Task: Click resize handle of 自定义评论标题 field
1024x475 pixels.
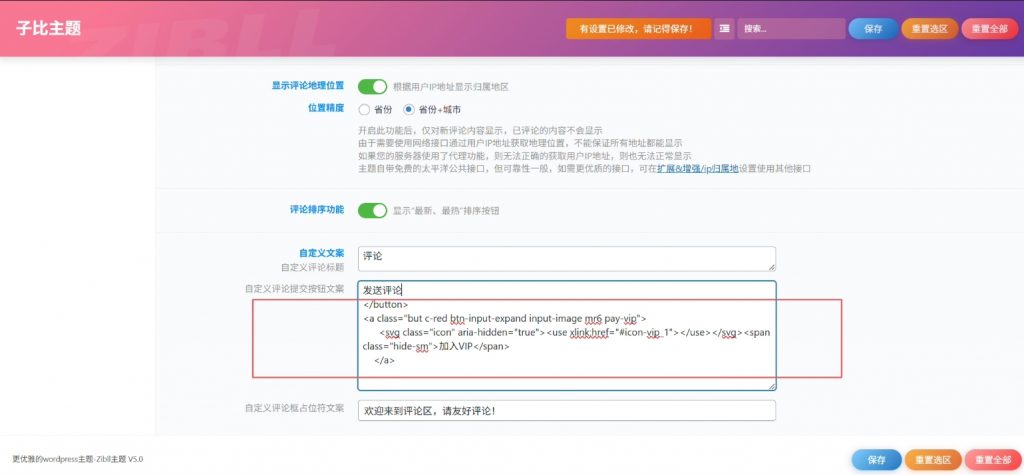Action: click(x=771, y=266)
